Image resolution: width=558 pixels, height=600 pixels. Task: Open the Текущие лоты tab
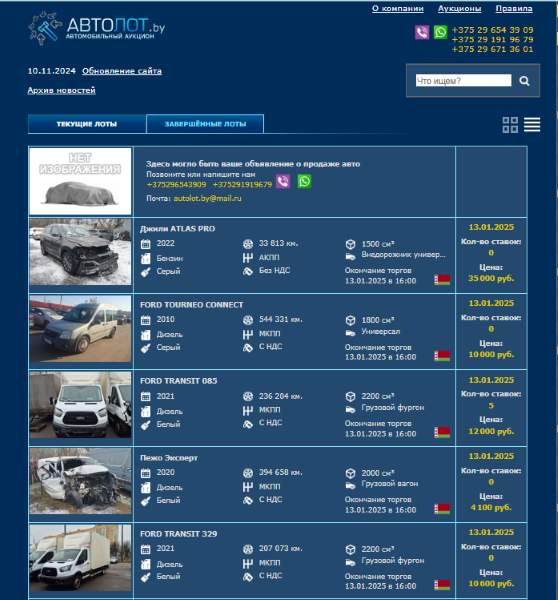(87, 124)
